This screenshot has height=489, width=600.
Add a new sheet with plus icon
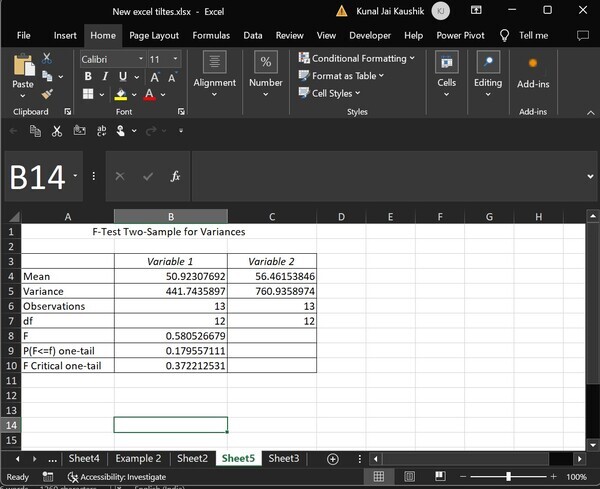point(332,458)
